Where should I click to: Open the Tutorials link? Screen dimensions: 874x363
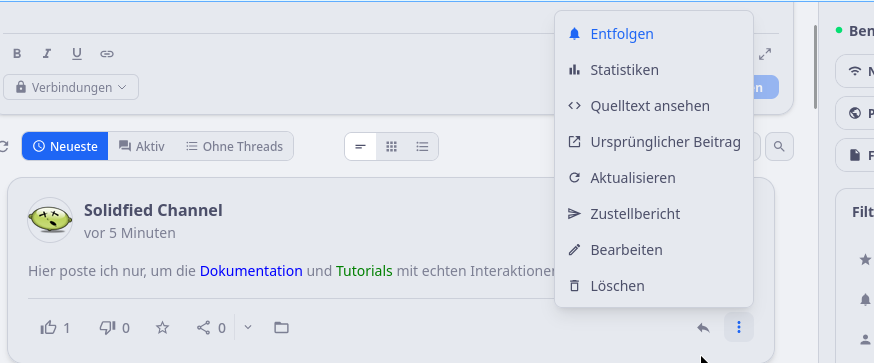pyautogui.click(x=364, y=271)
